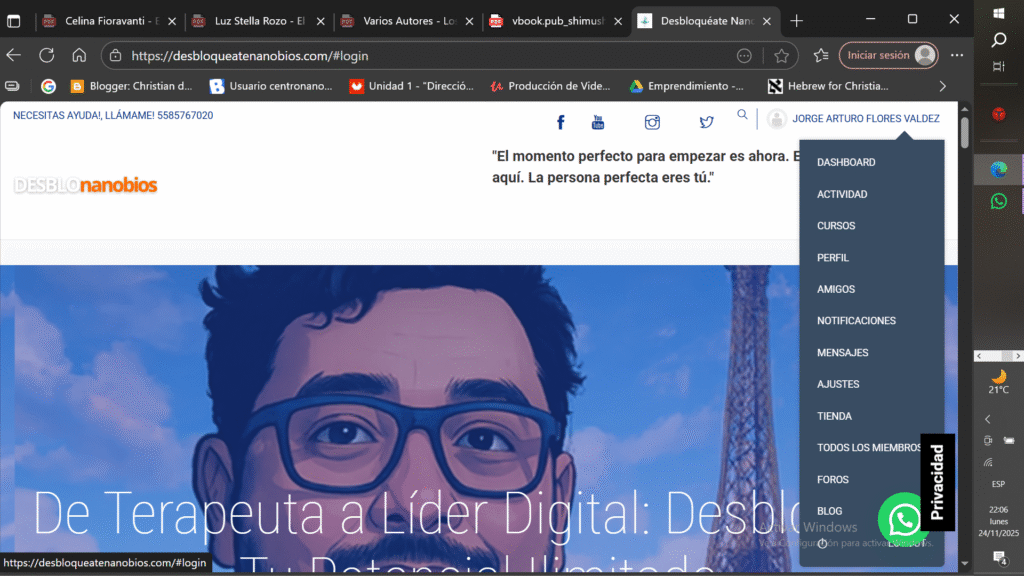Open the YouTube channel icon
The width and height of the screenshot is (1024, 576).
coord(598,122)
